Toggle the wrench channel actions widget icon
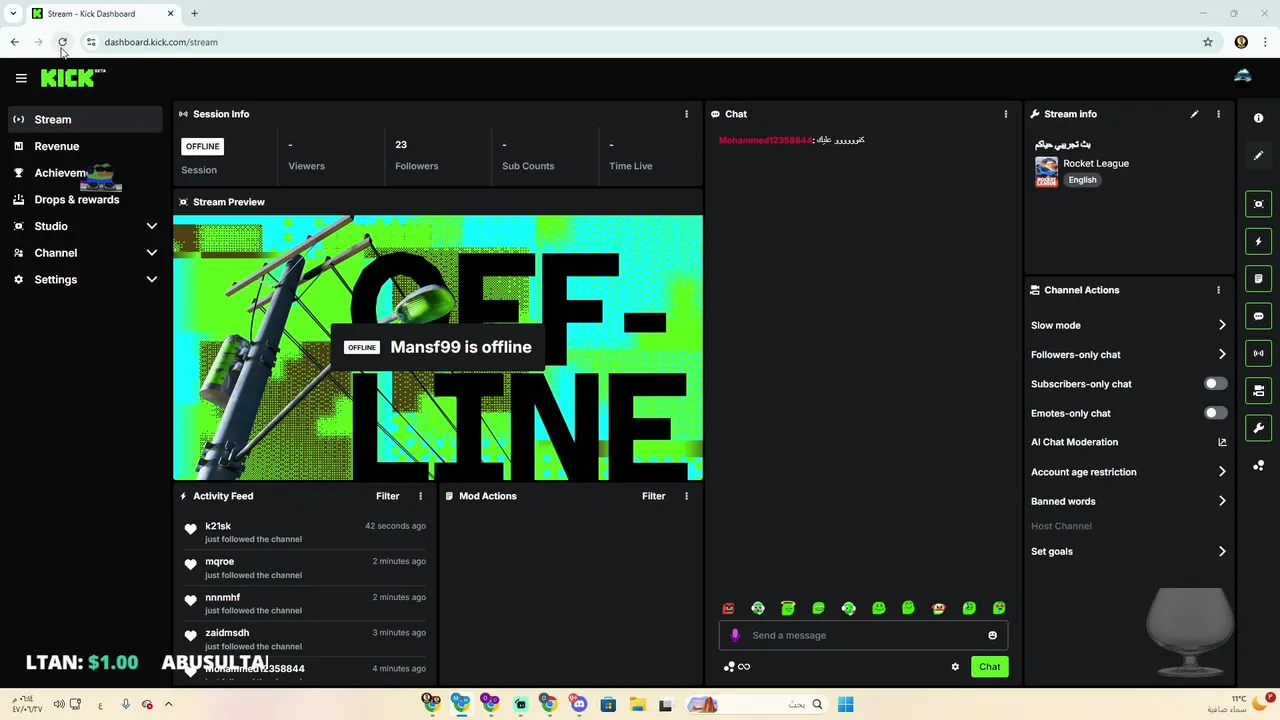Image resolution: width=1280 pixels, height=720 pixels. 1258,428
